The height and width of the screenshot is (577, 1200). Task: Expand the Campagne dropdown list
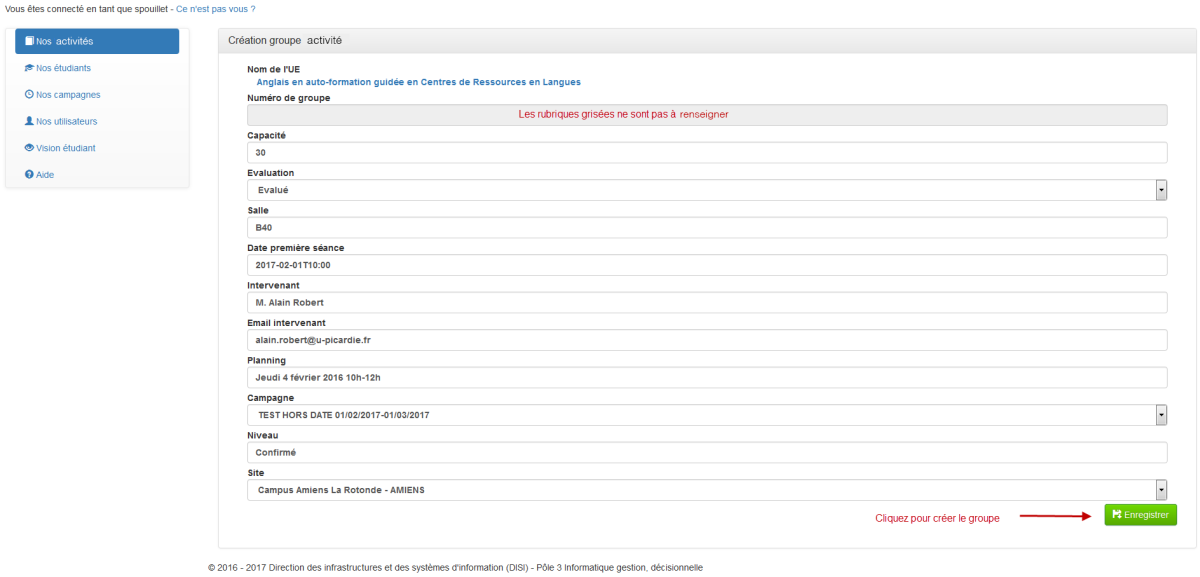click(706, 415)
